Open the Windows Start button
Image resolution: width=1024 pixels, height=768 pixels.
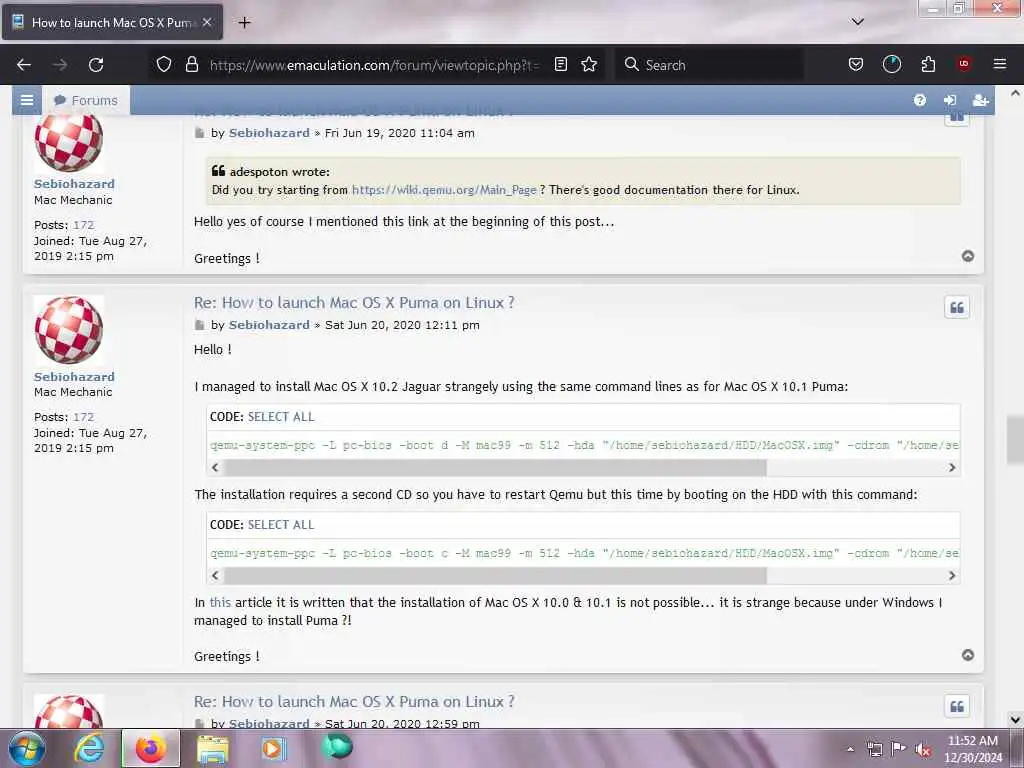point(25,748)
